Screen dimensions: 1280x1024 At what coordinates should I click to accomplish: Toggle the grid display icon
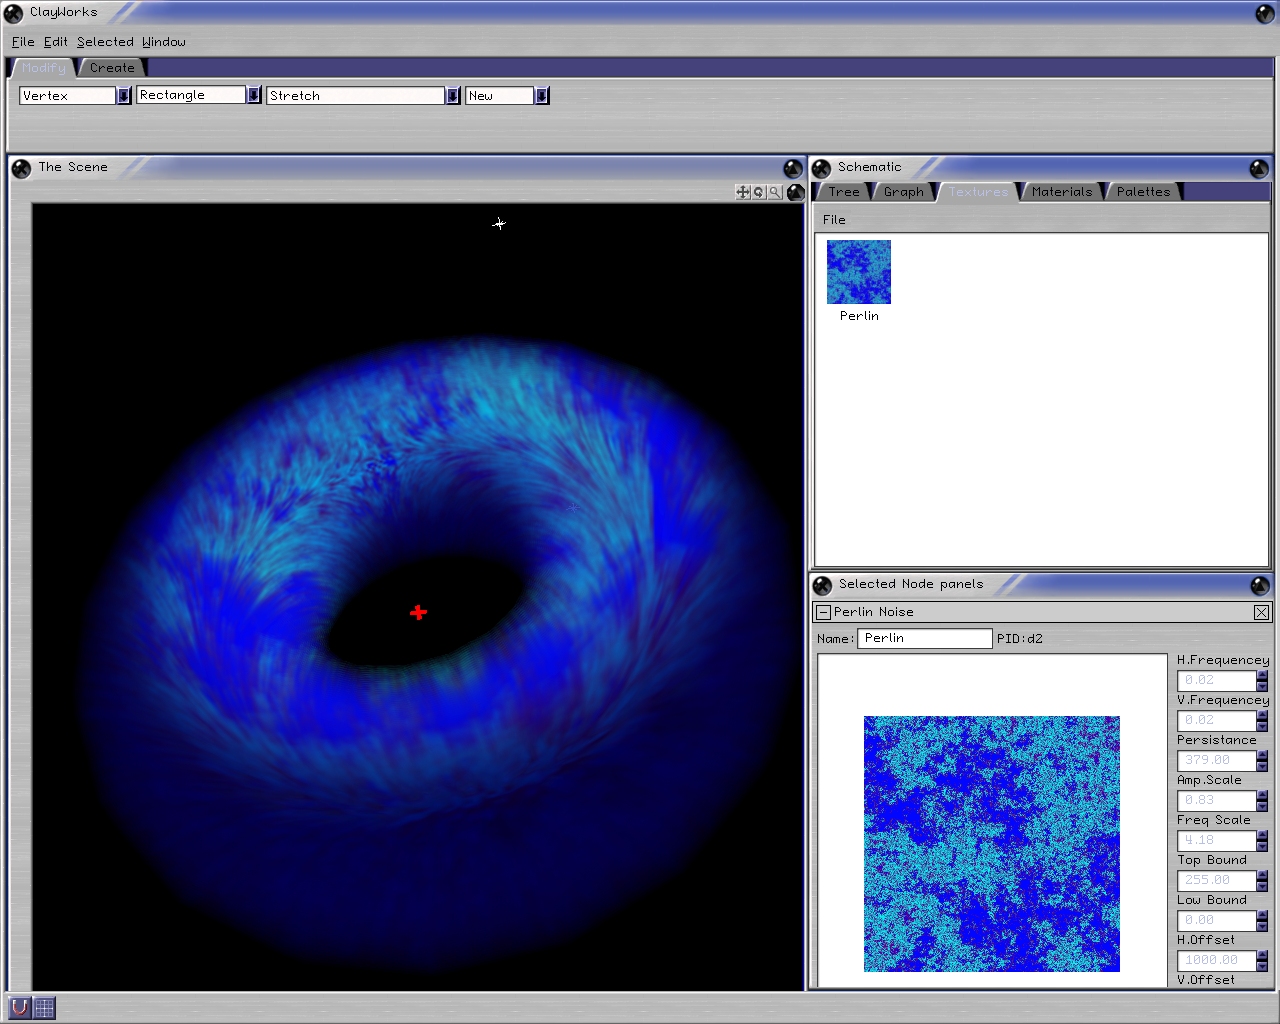pyautogui.click(x=44, y=1007)
